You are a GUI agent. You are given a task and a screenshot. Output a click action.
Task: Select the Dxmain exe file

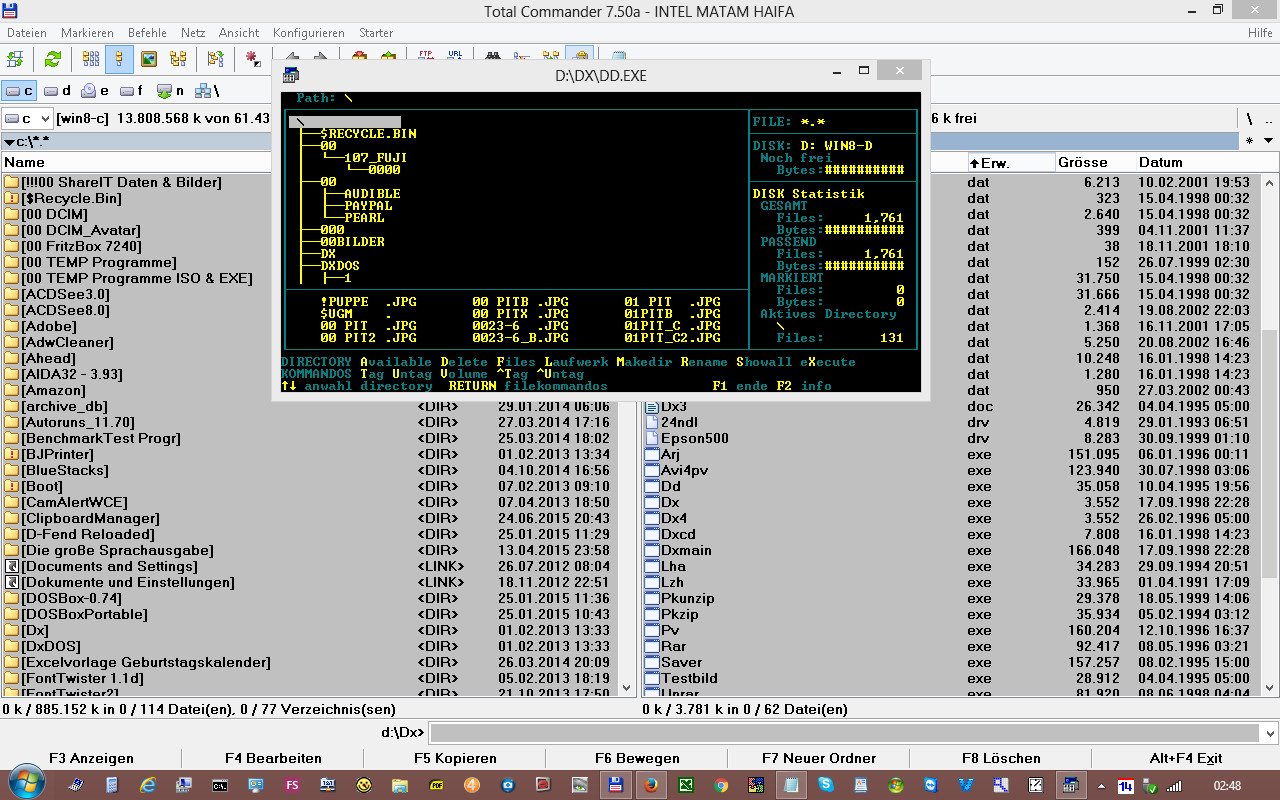pos(677,550)
